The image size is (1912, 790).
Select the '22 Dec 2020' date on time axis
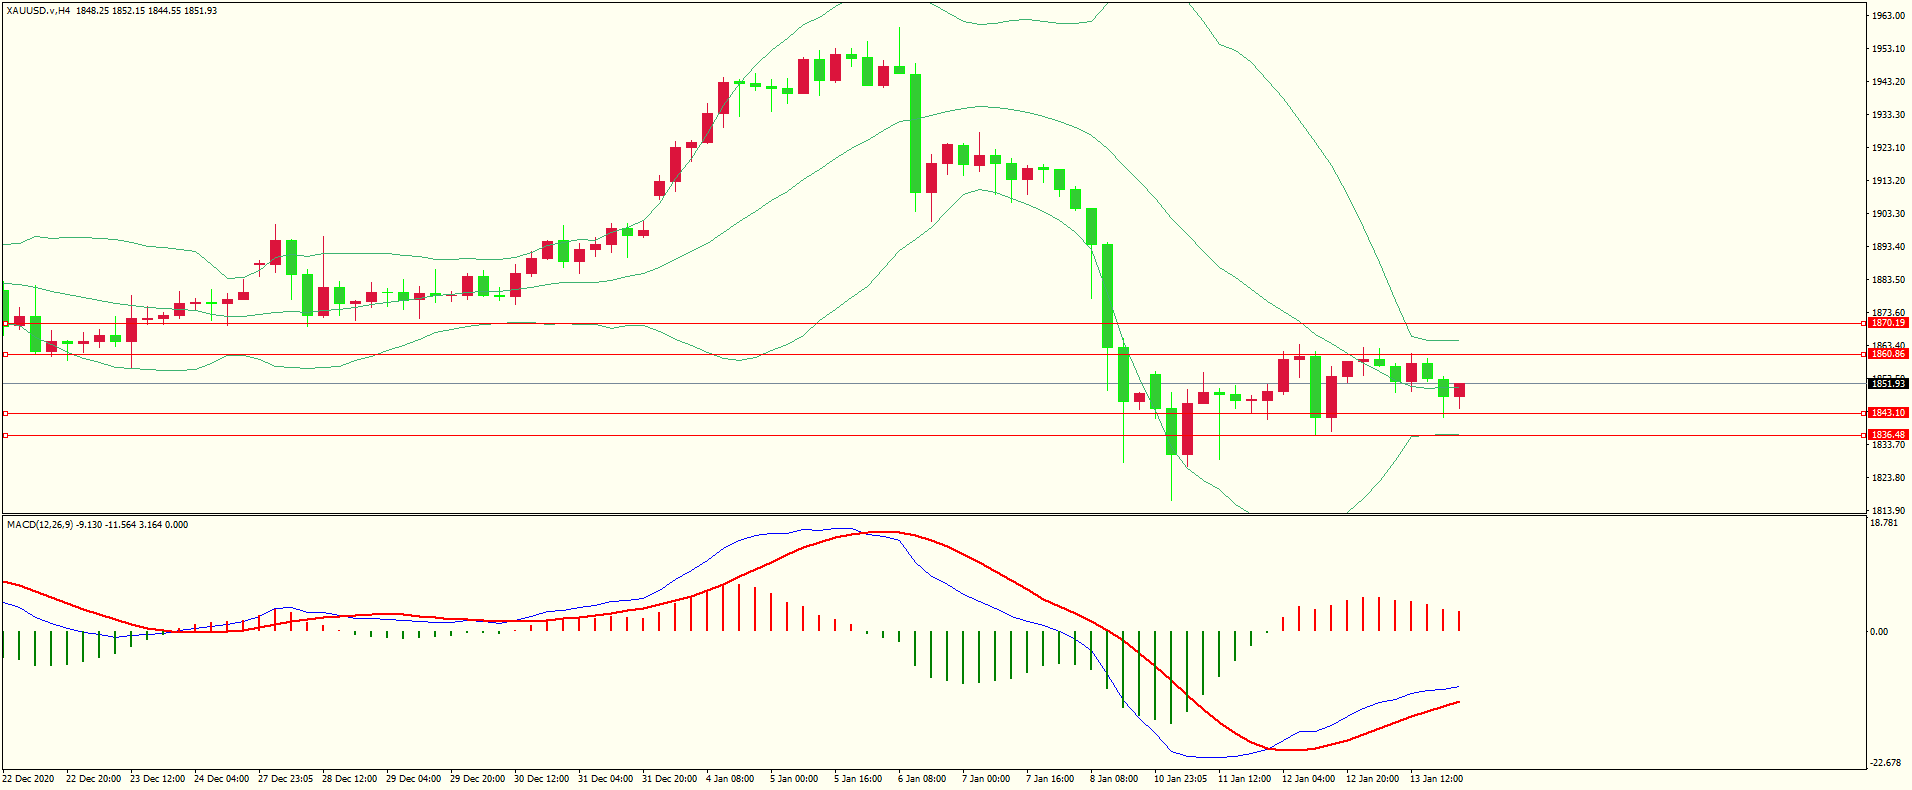tap(29, 779)
